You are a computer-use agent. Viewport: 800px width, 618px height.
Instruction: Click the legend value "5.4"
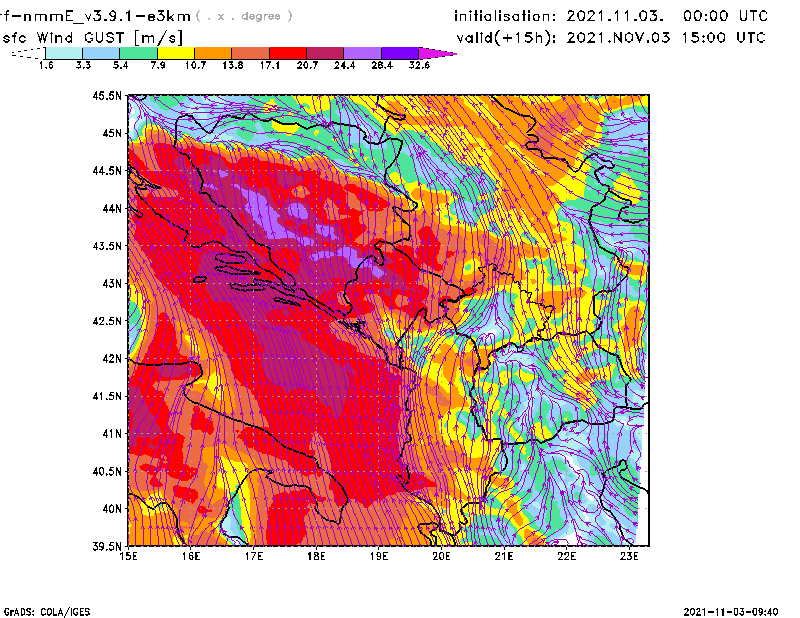(x=120, y=65)
